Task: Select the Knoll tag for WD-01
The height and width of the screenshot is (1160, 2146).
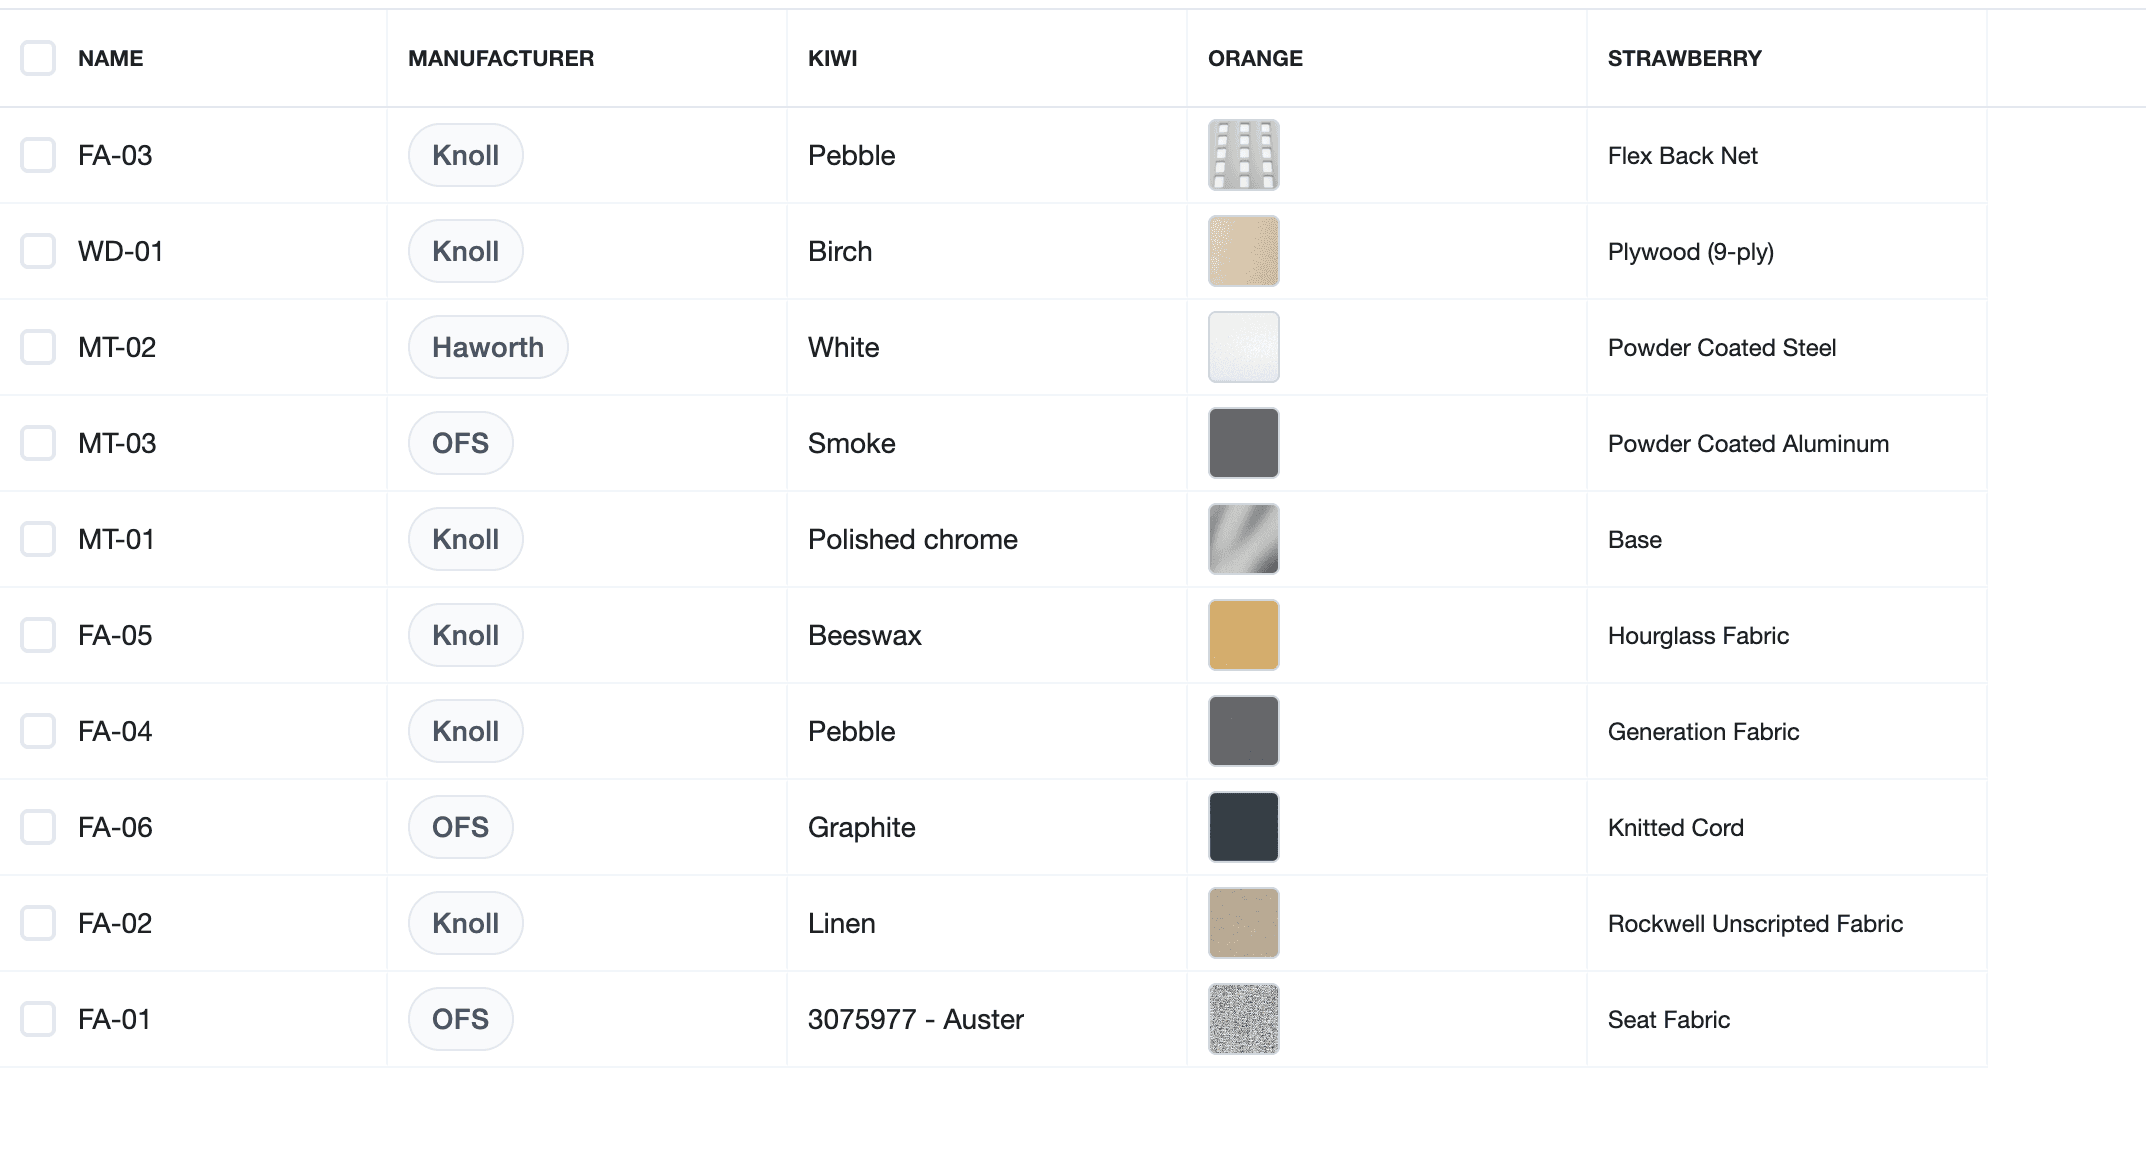Action: coord(466,251)
